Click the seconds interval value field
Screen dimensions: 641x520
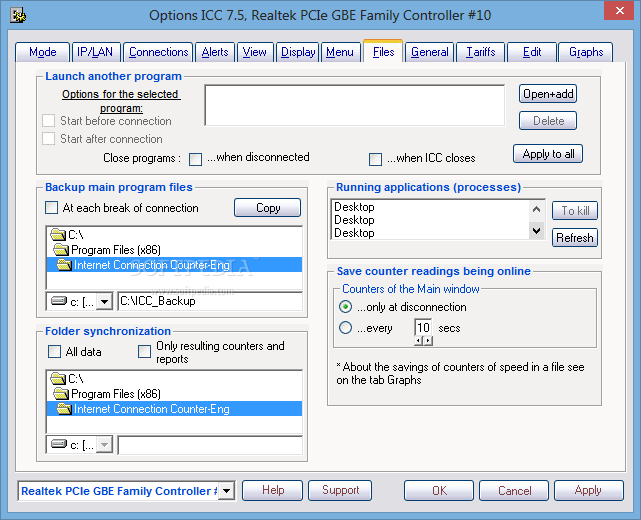point(423,327)
